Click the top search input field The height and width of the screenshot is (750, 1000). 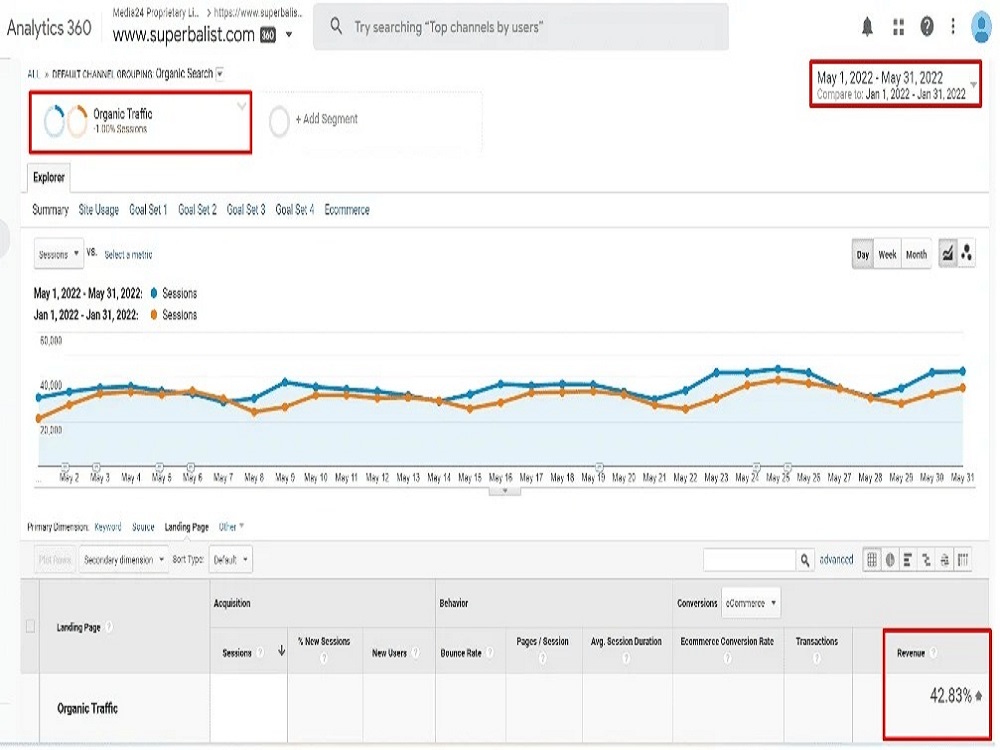point(520,27)
